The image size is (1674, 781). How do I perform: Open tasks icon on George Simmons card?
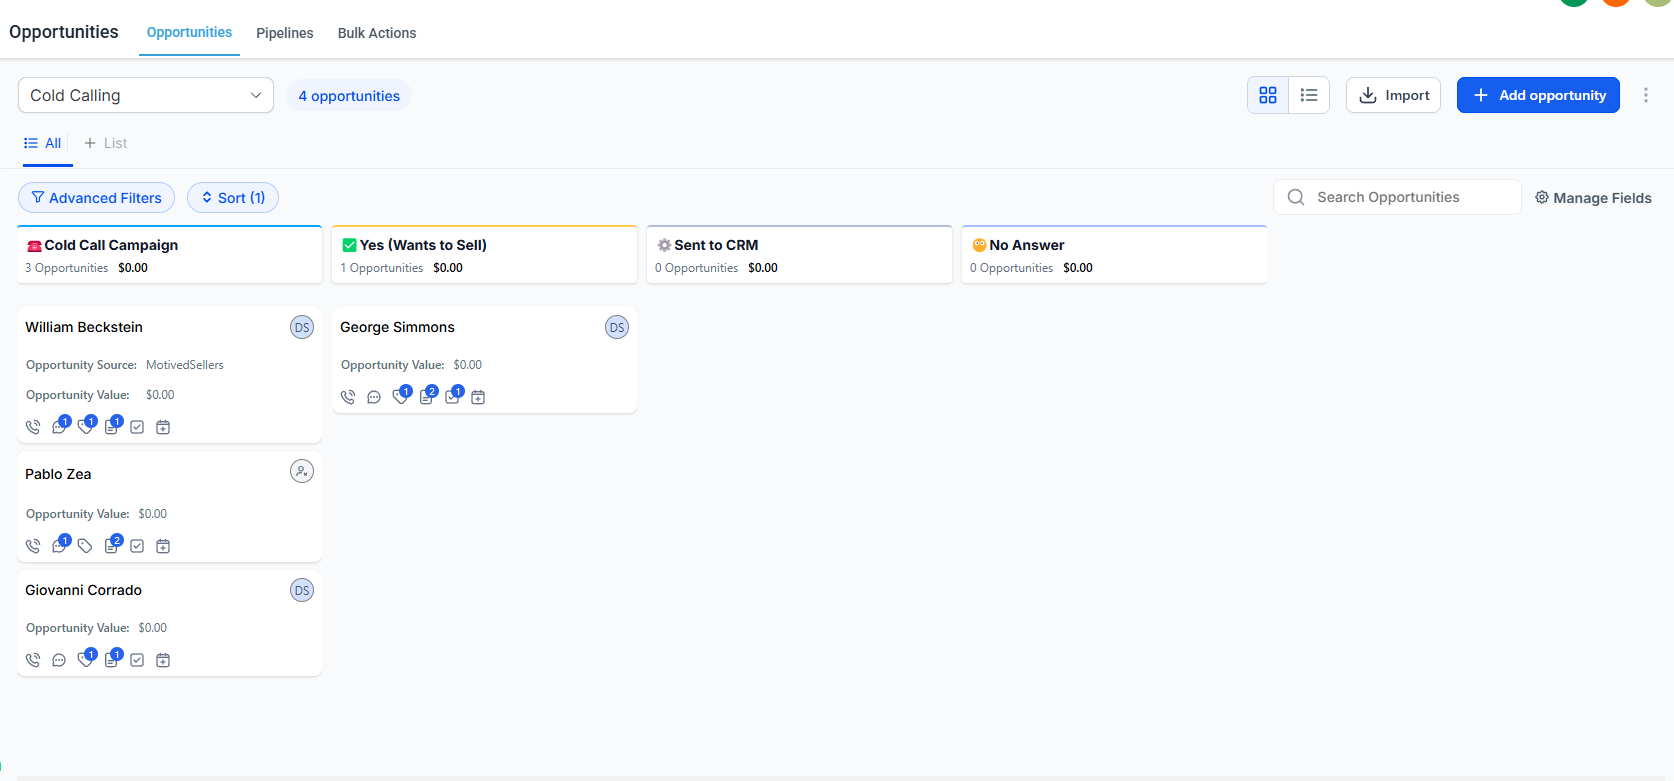pos(452,397)
